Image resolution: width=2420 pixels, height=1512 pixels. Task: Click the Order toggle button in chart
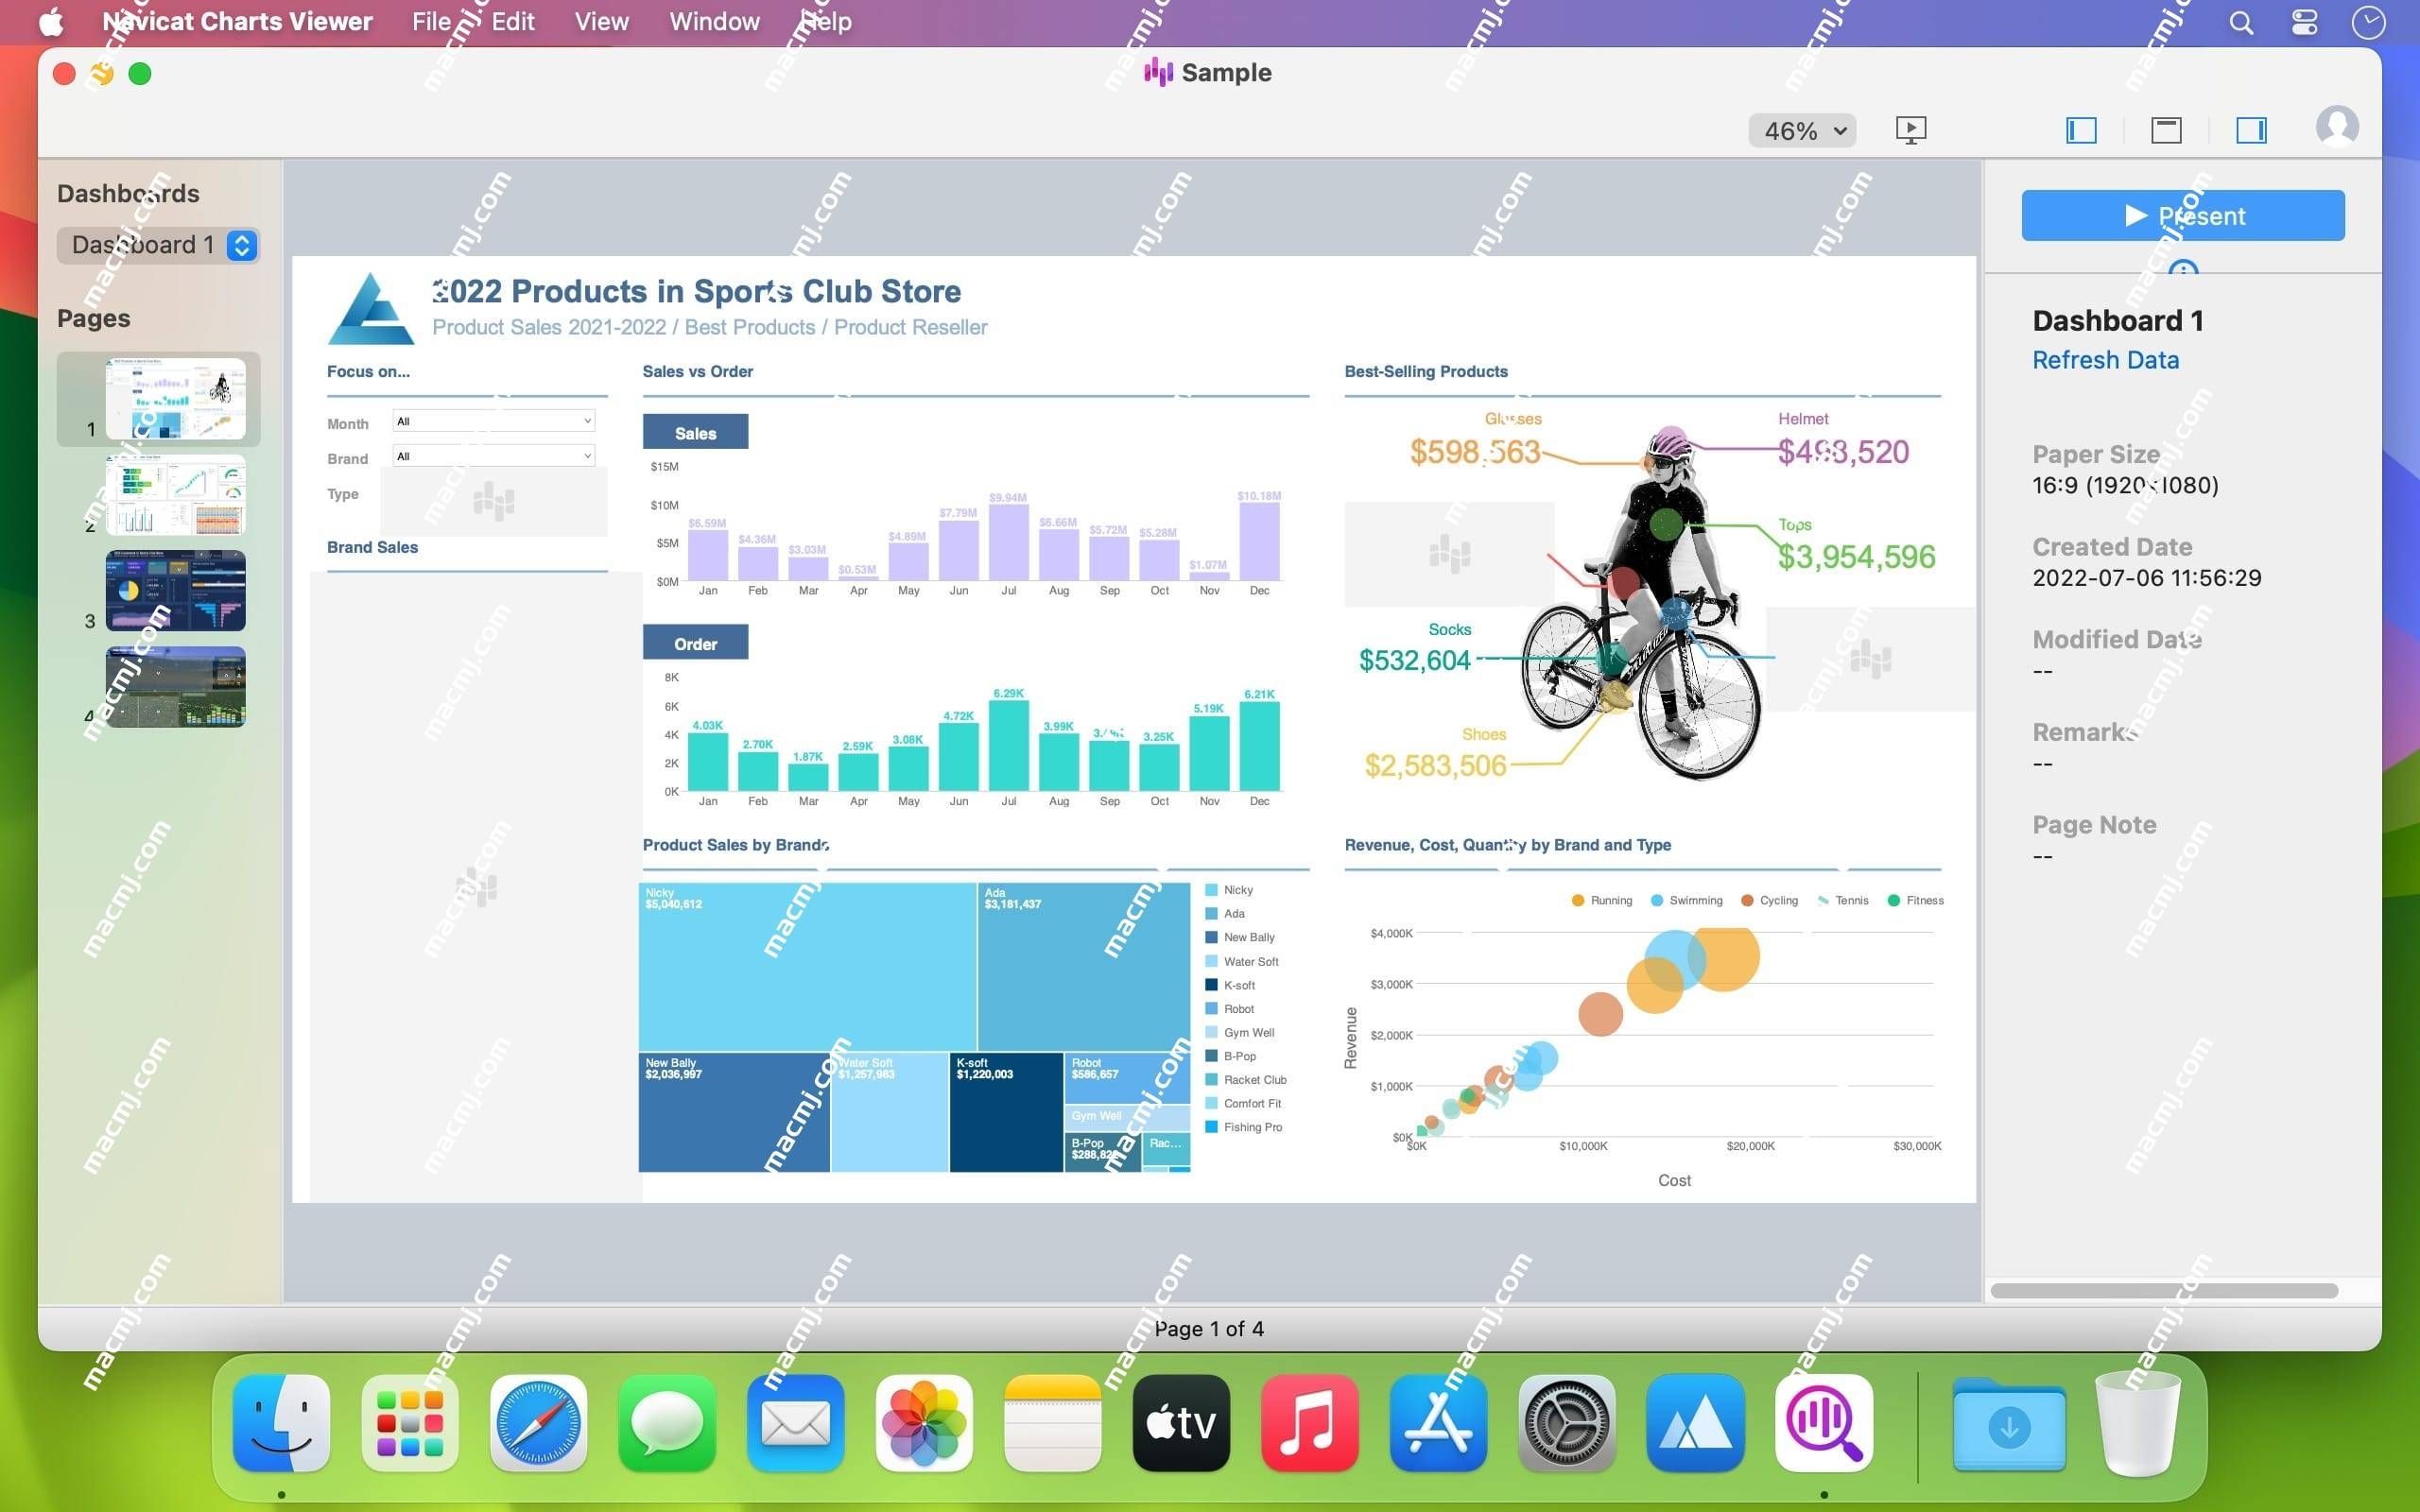click(697, 639)
